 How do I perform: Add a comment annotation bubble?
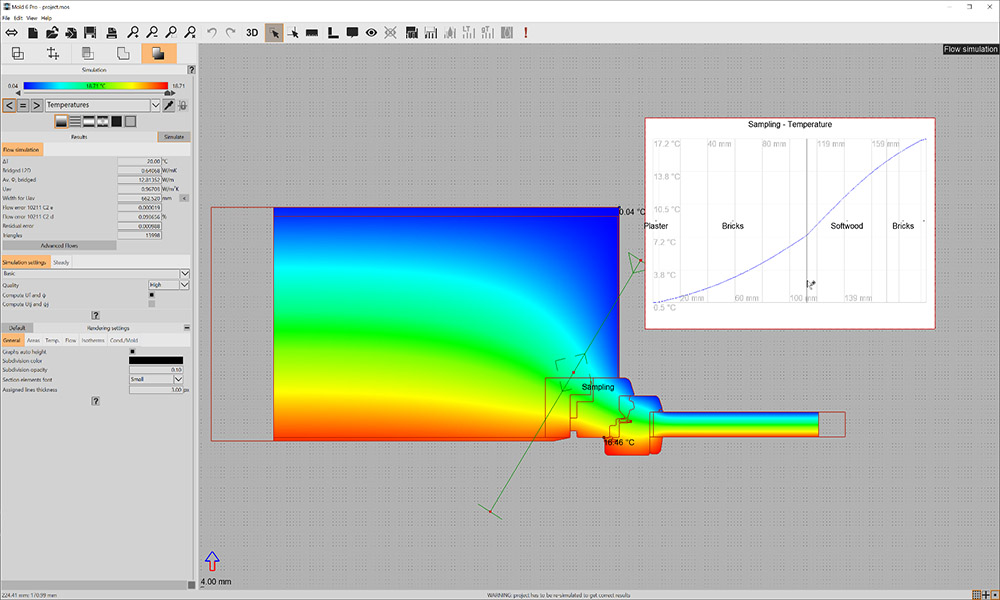[x=351, y=33]
